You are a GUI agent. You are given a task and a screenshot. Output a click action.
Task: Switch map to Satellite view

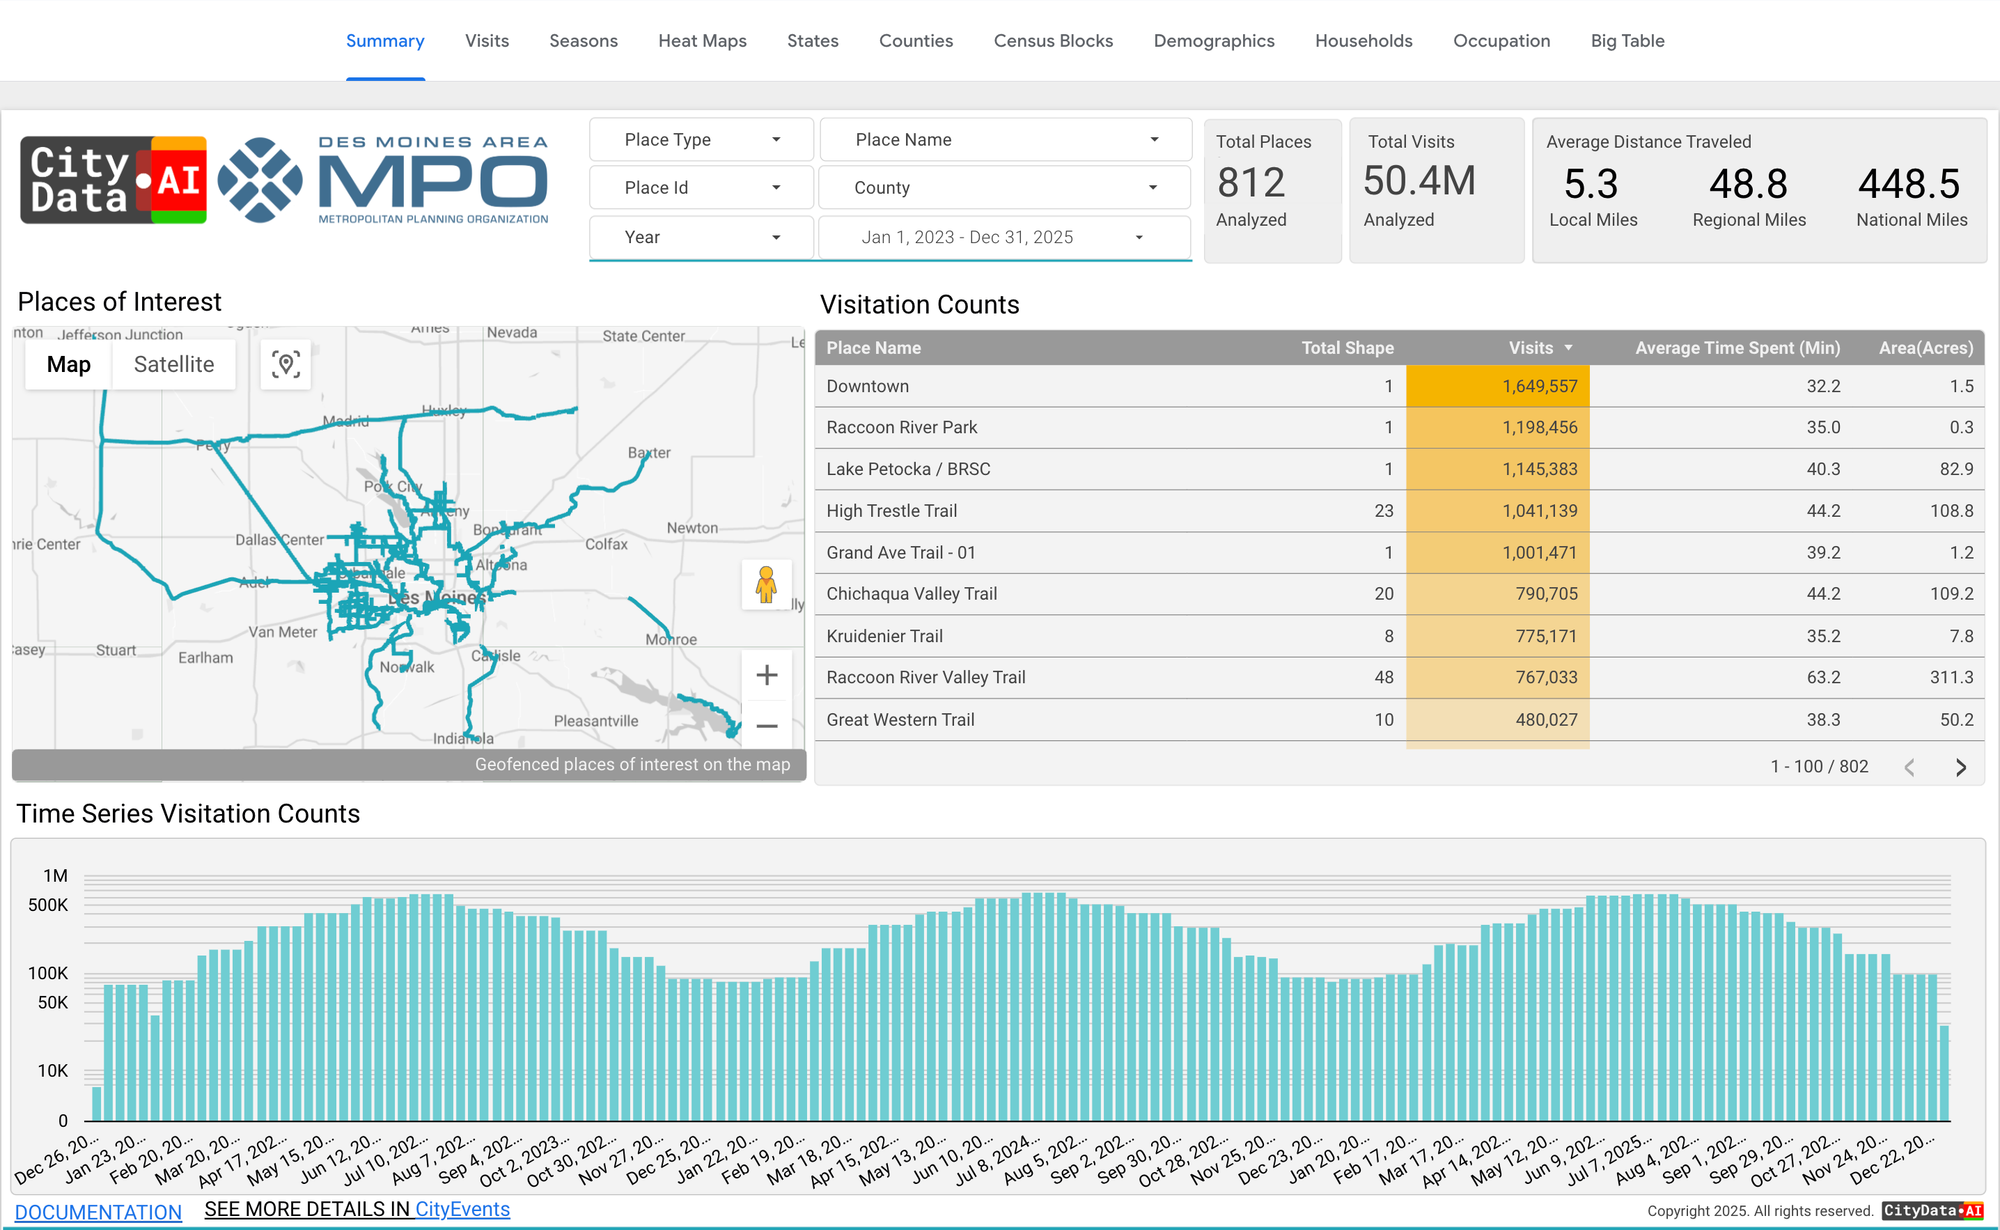(174, 365)
